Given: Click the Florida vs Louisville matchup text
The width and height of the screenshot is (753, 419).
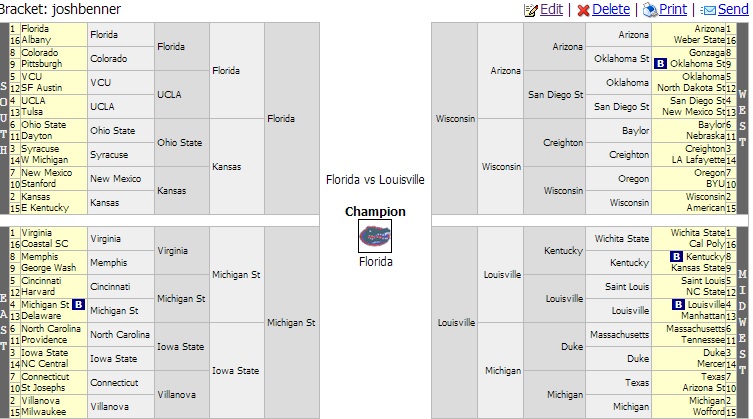Looking at the screenshot, I should [x=375, y=180].
